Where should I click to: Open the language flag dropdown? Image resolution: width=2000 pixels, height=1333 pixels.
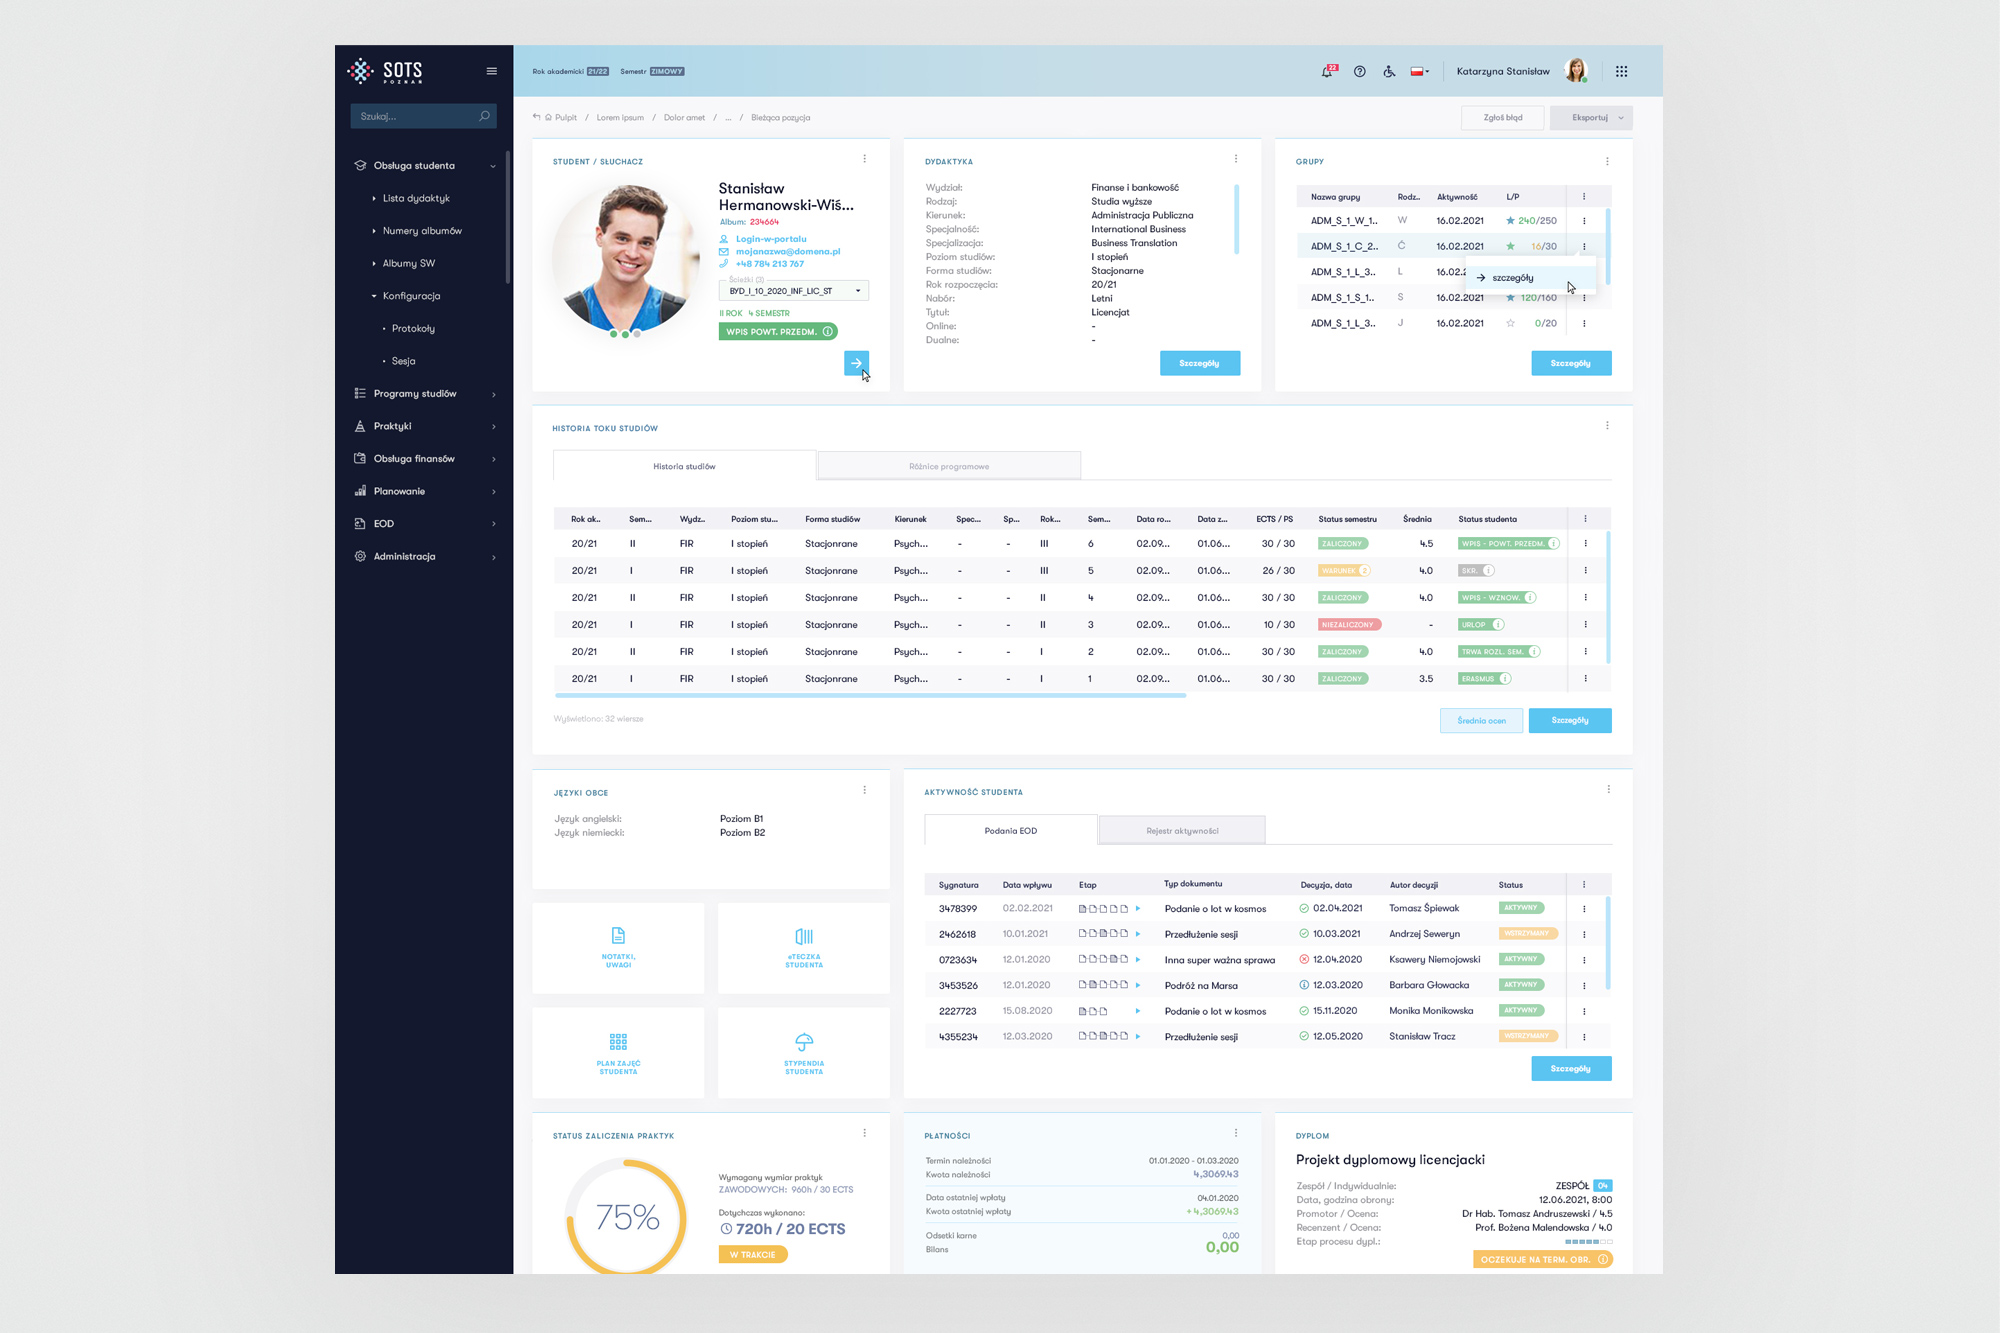pyautogui.click(x=1419, y=72)
